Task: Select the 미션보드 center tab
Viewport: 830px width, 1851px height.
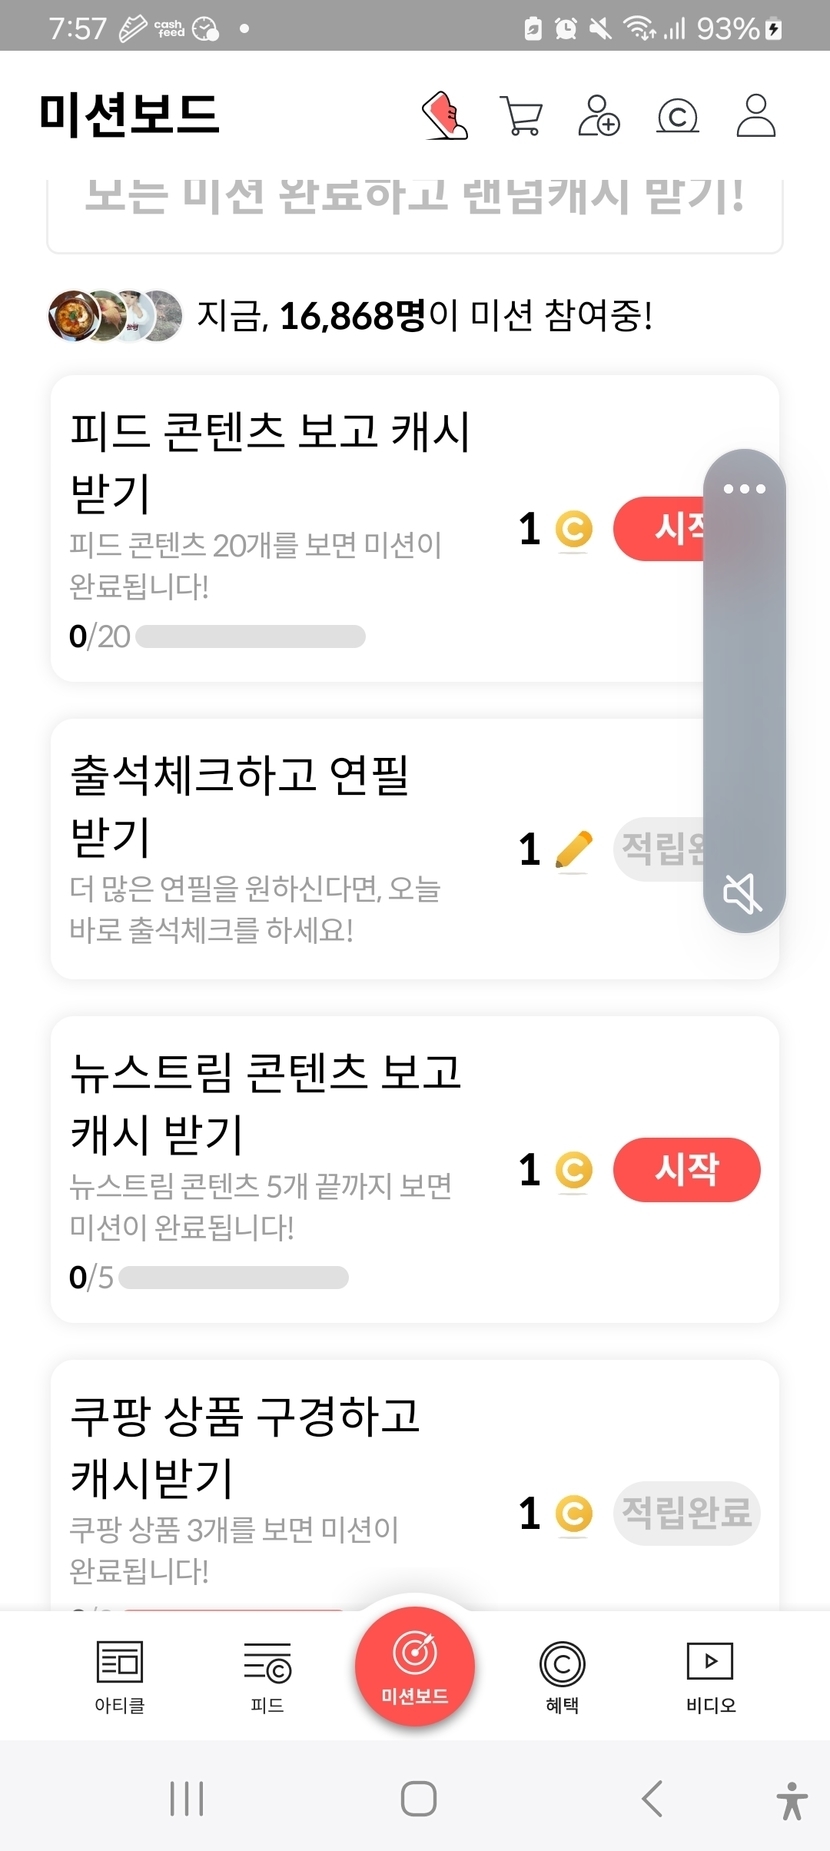Action: pyautogui.click(x=414, y=1665)
